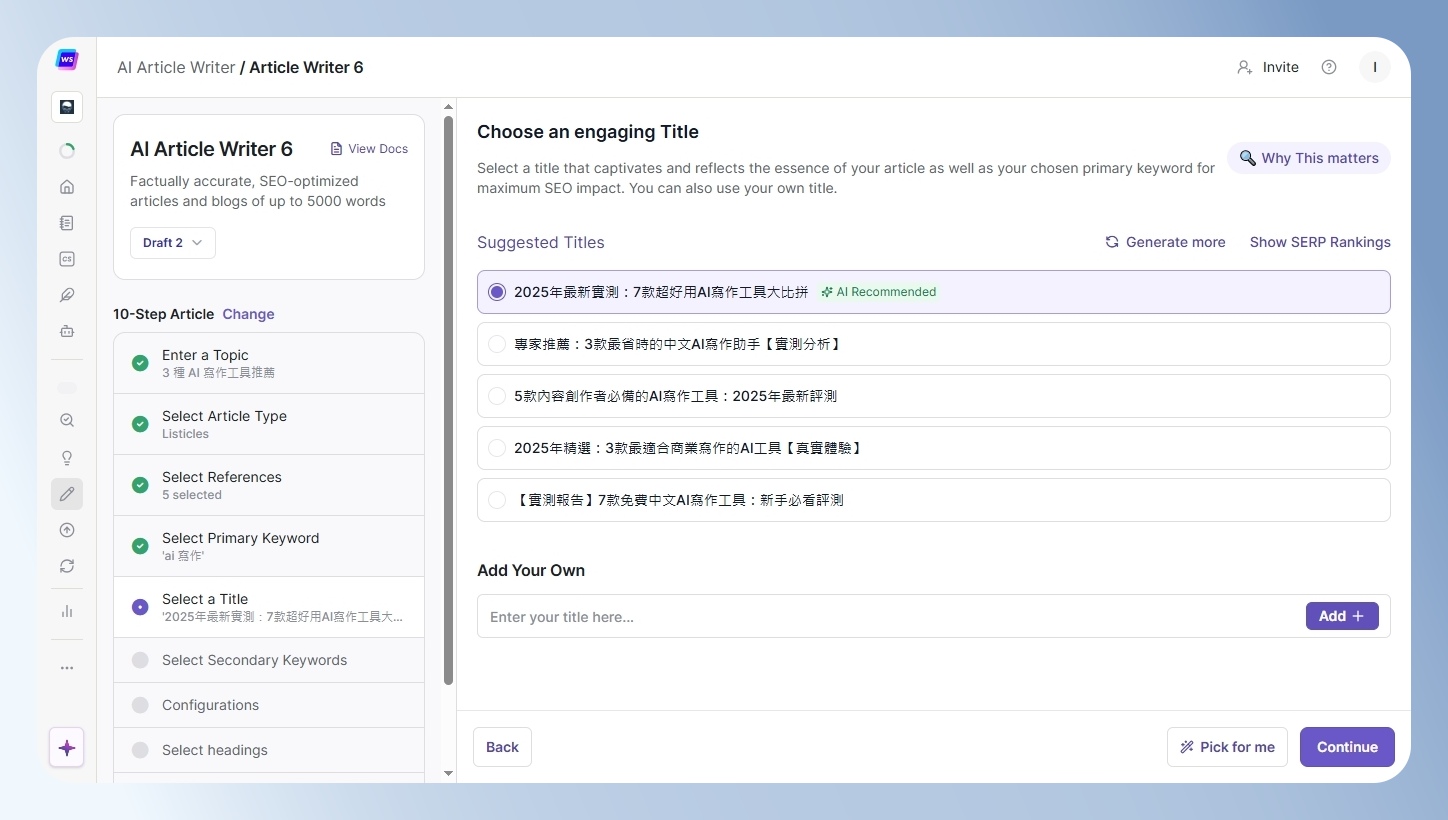Click the Writesonic WS logo
This screenshot has height=820, width=1448.
click(x=67, y=60)
